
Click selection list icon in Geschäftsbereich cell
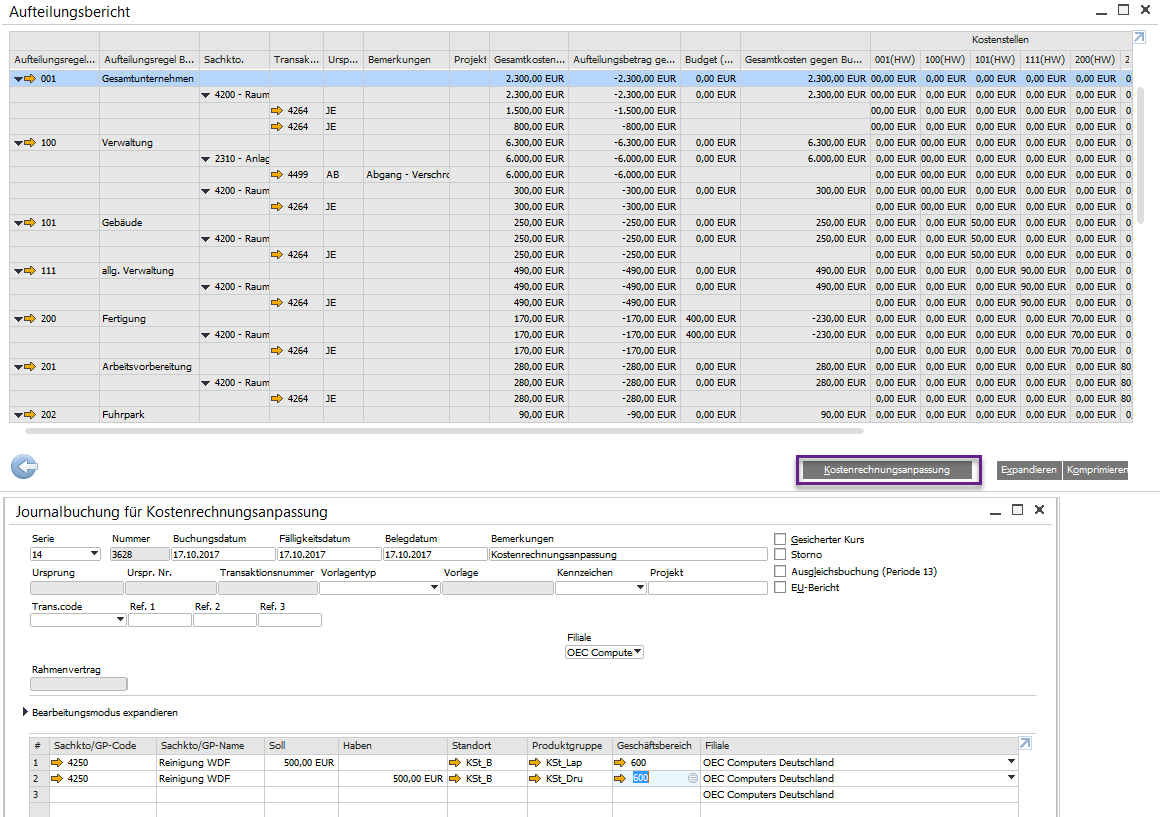(692, 779)
